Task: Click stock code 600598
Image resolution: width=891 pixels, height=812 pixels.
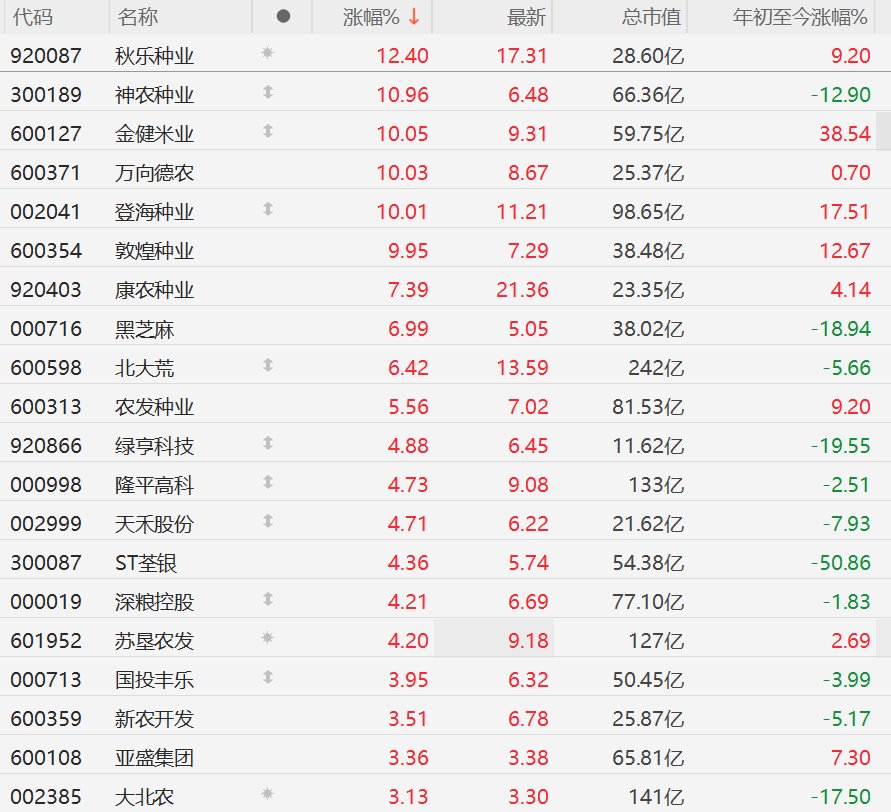Action: click(46, 368)
